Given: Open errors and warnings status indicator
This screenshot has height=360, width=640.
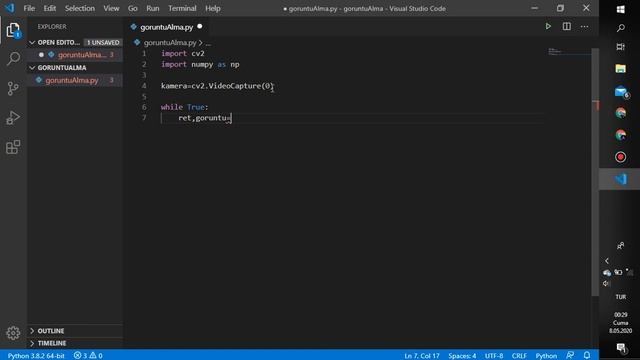Looking at the screenshot, I should pos(88,356).
